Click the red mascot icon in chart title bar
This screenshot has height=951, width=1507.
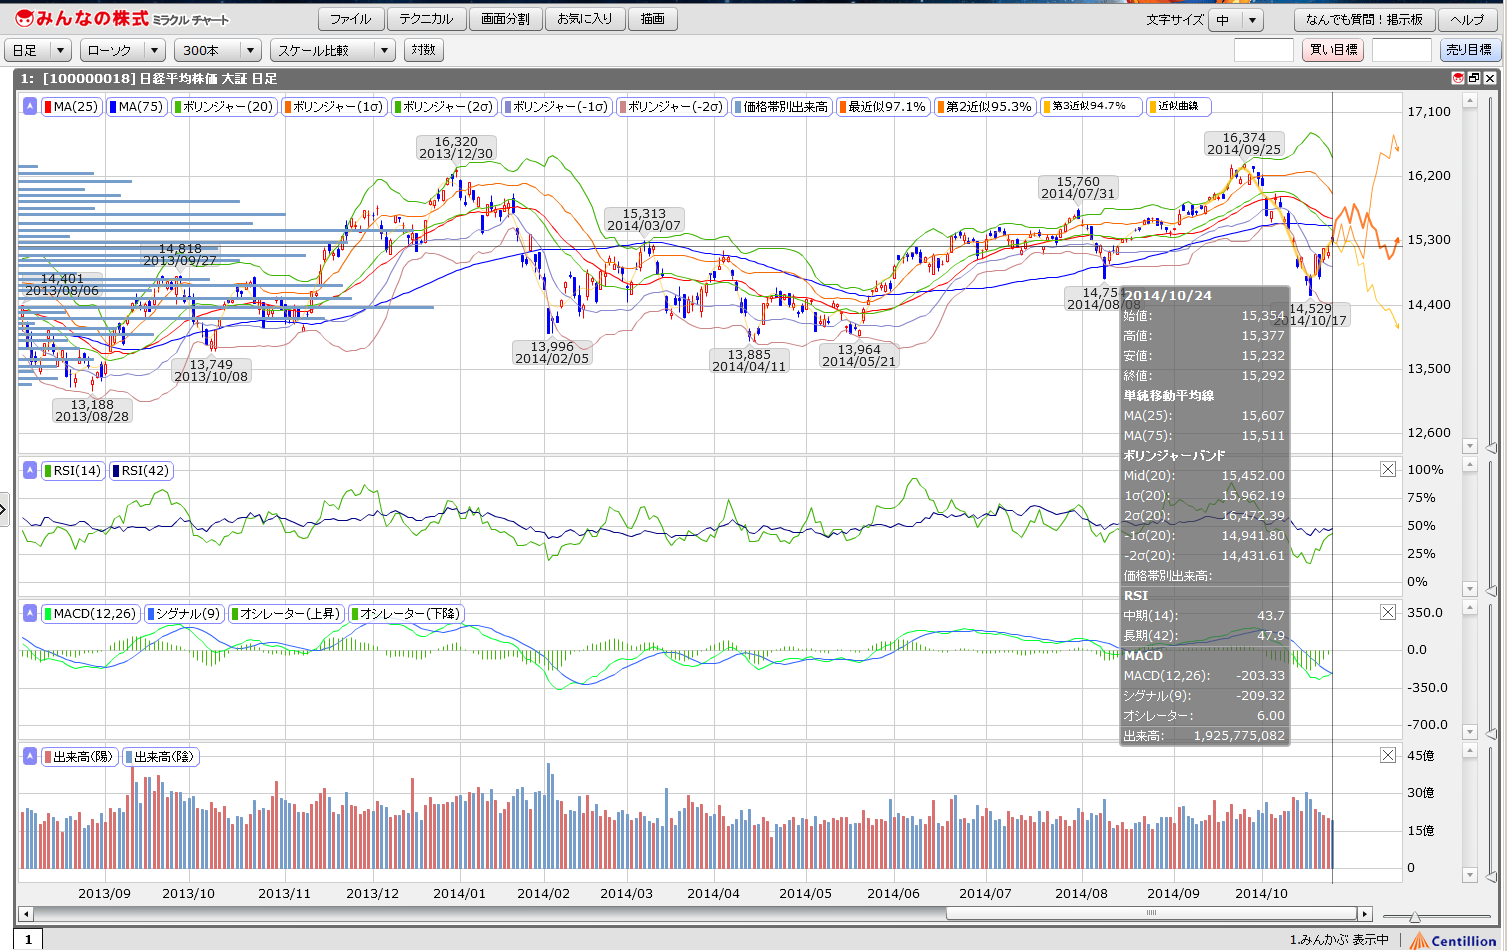[1458, 78]
